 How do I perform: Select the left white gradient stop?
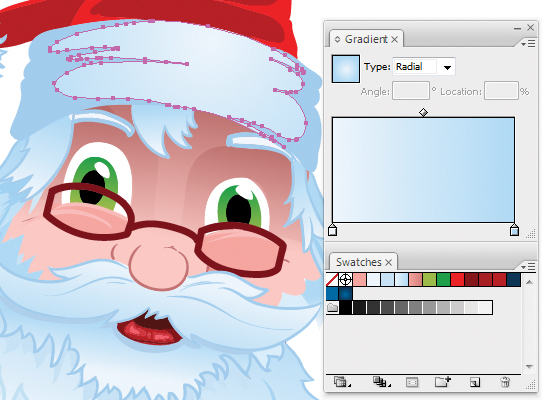(x=333, y=230)
